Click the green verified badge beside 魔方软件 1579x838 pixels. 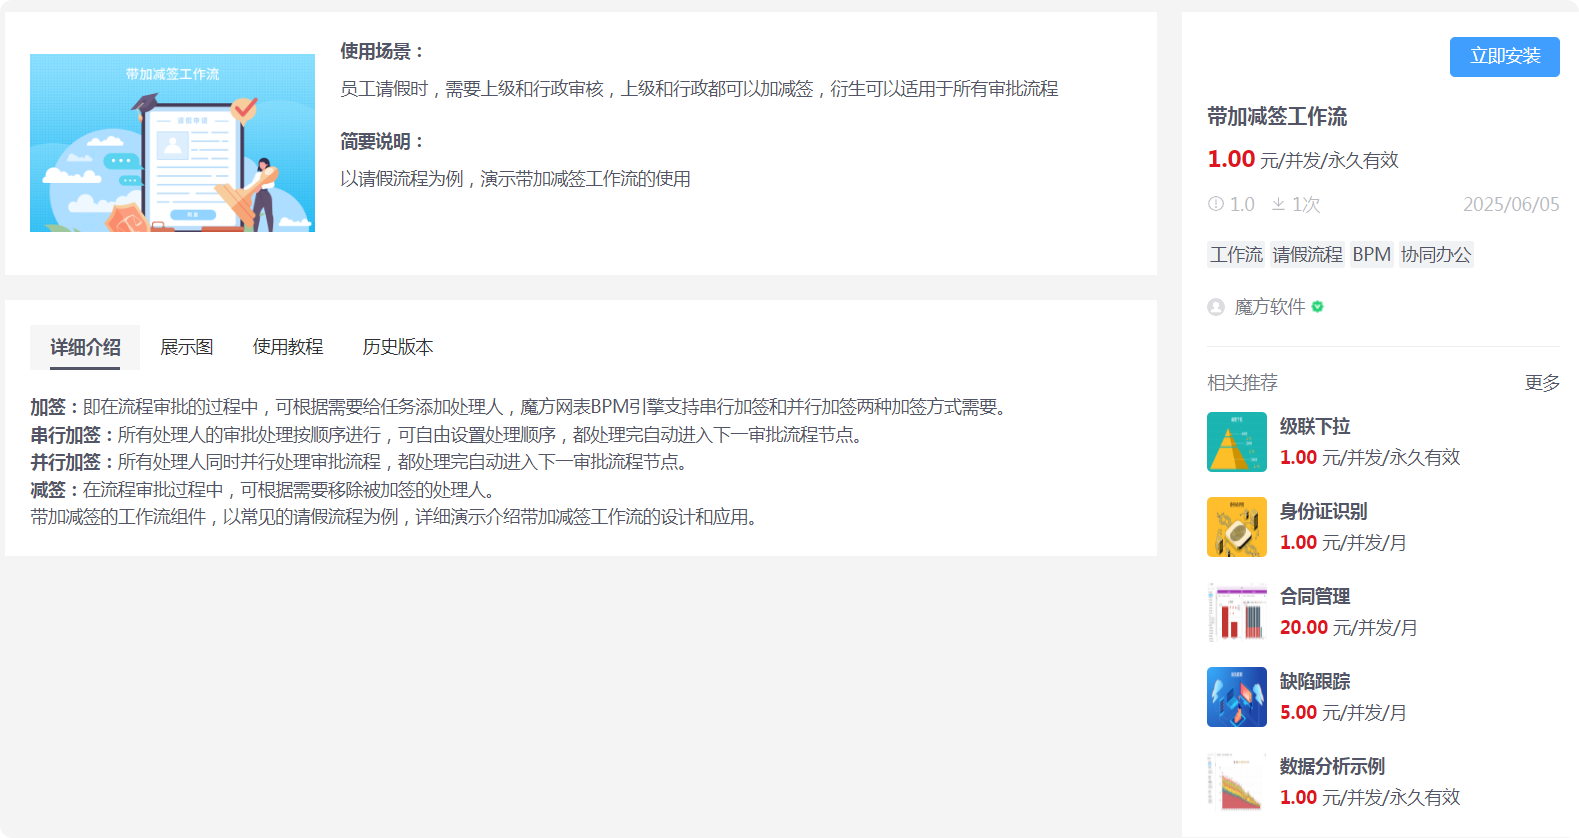[1318, 307]
